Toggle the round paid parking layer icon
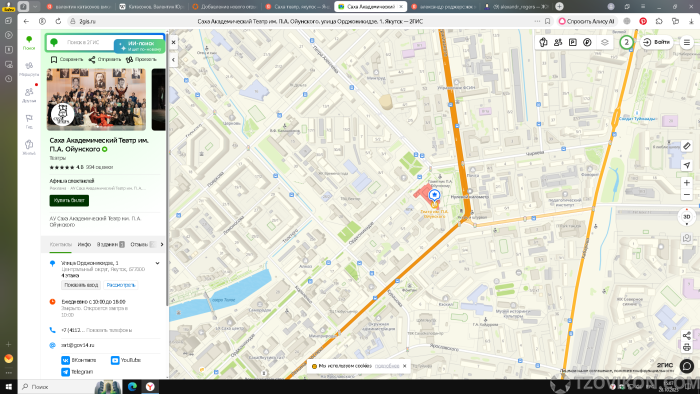The width and height of the screenshot is (700, 394). [x=588, y=42]
